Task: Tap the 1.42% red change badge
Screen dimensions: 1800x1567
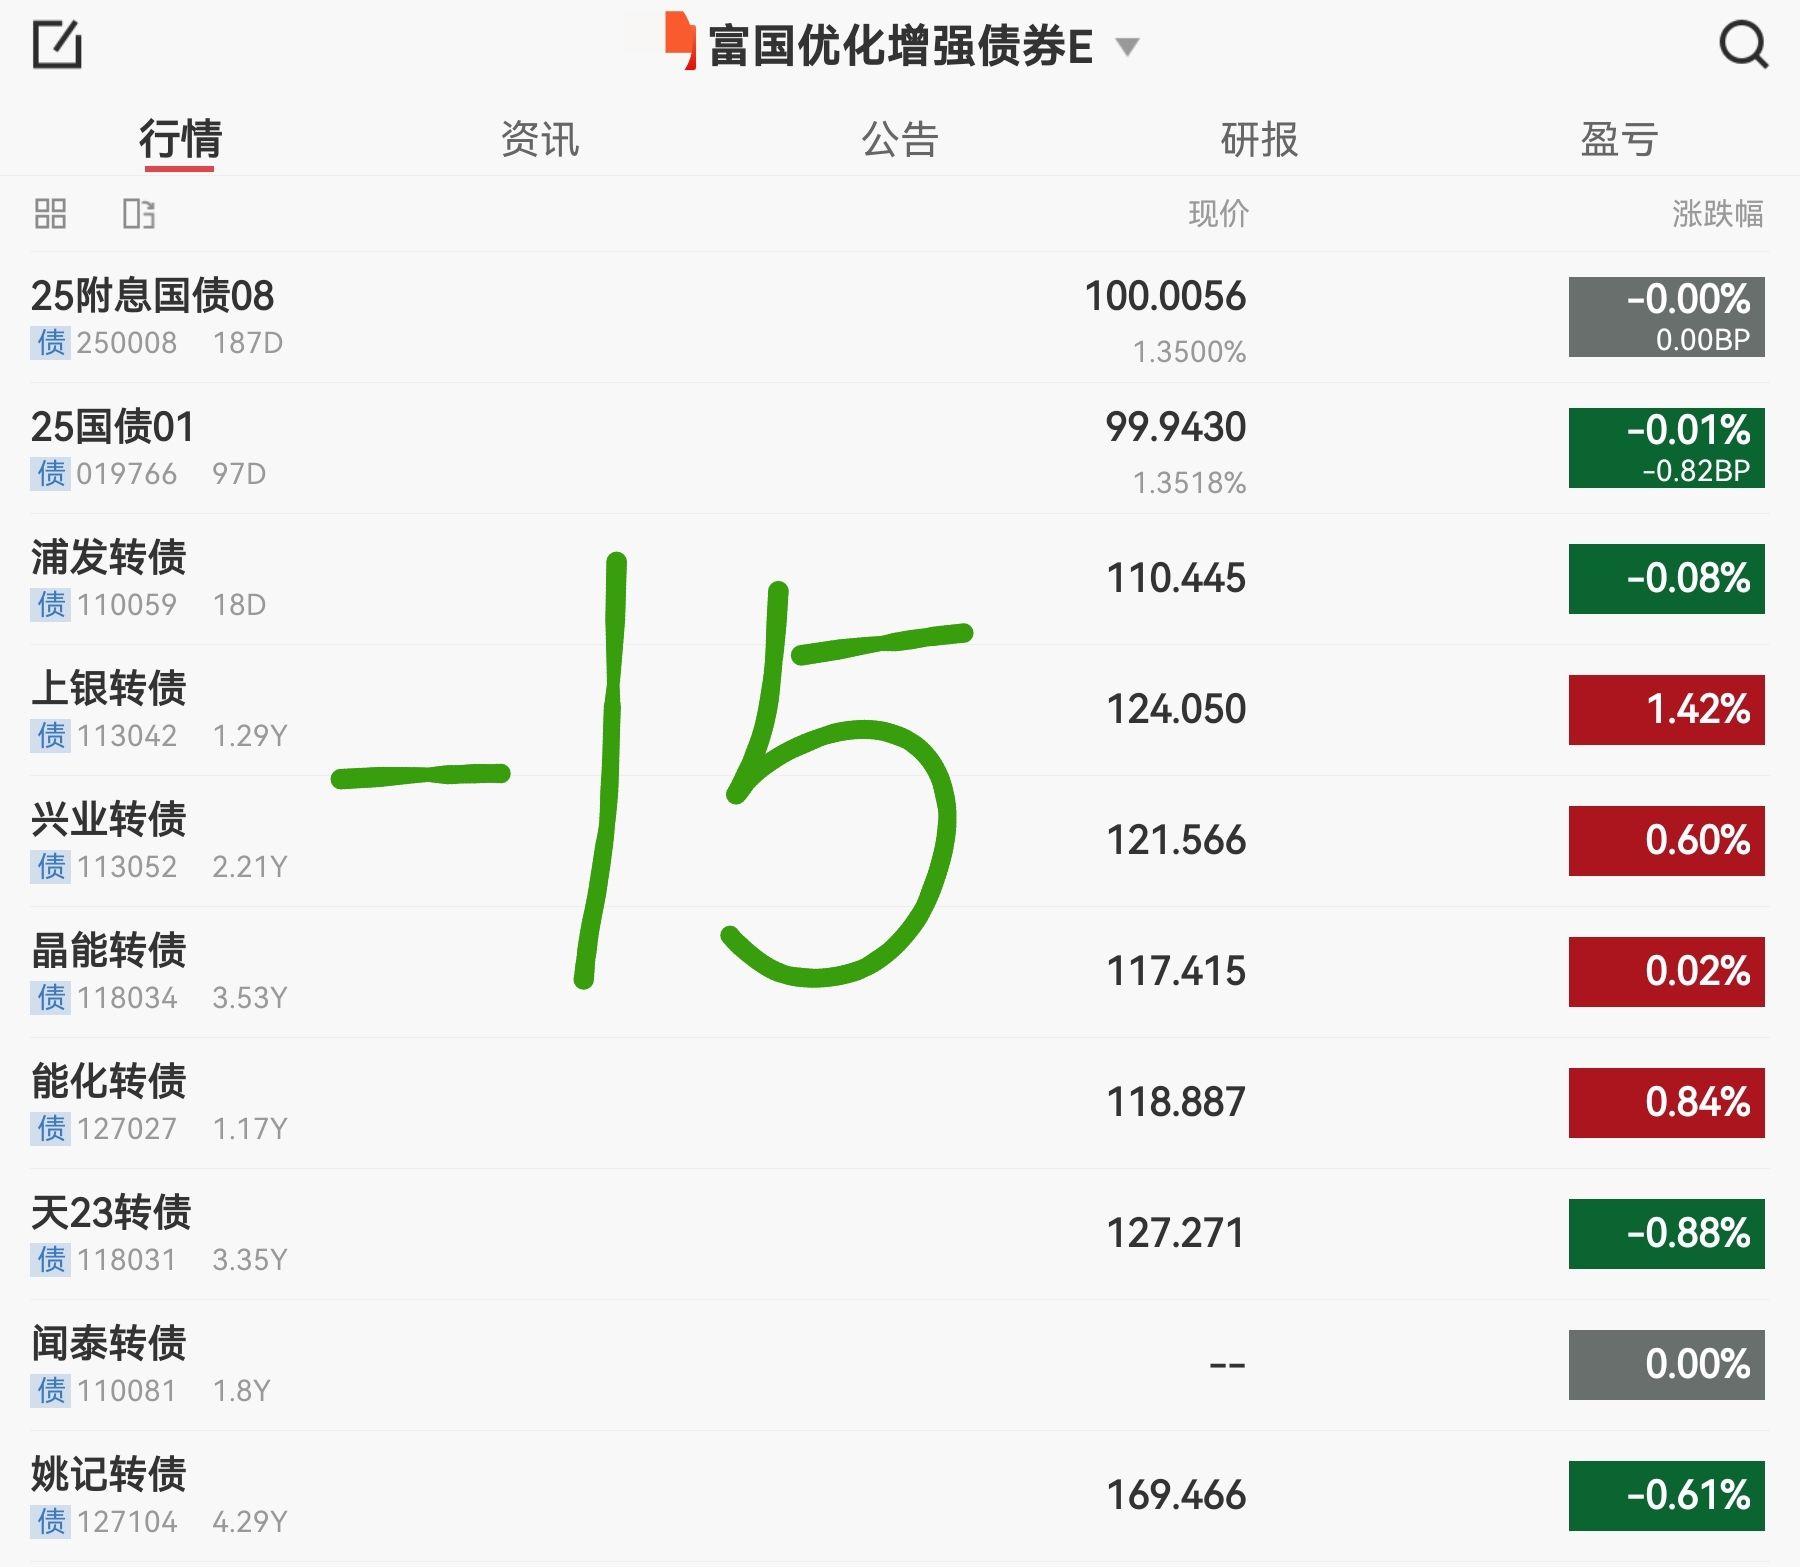Action: (1666, 710)
